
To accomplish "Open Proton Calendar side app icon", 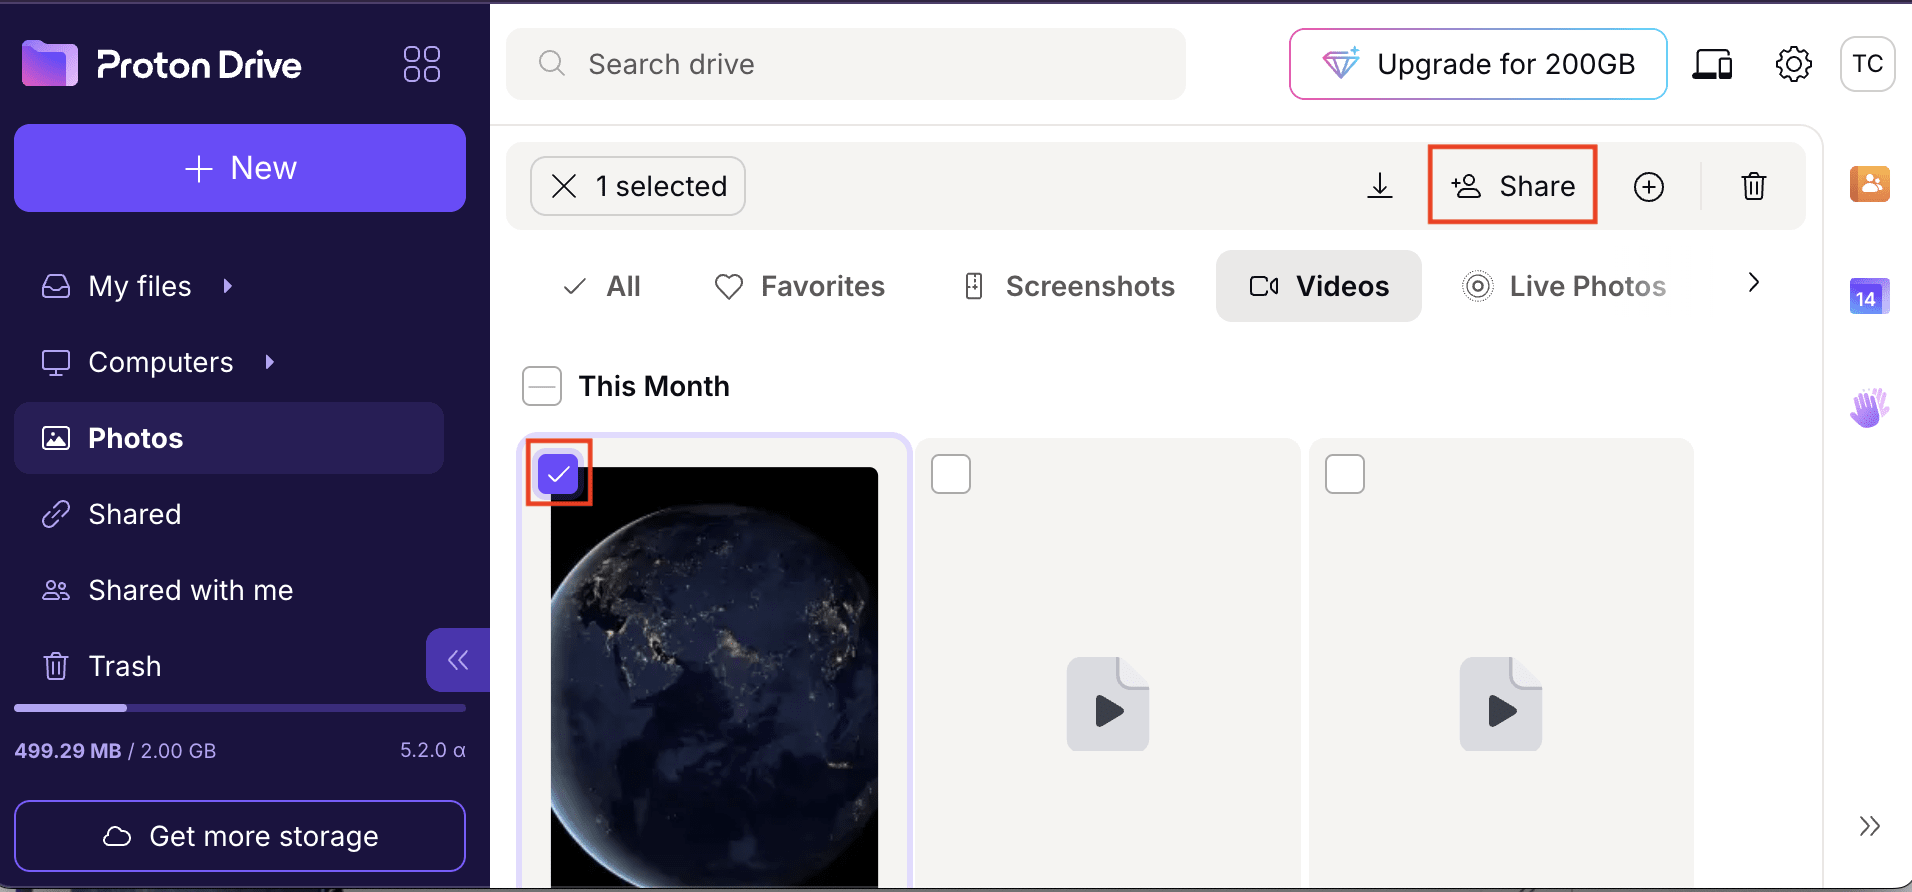I will [1869, 296].
